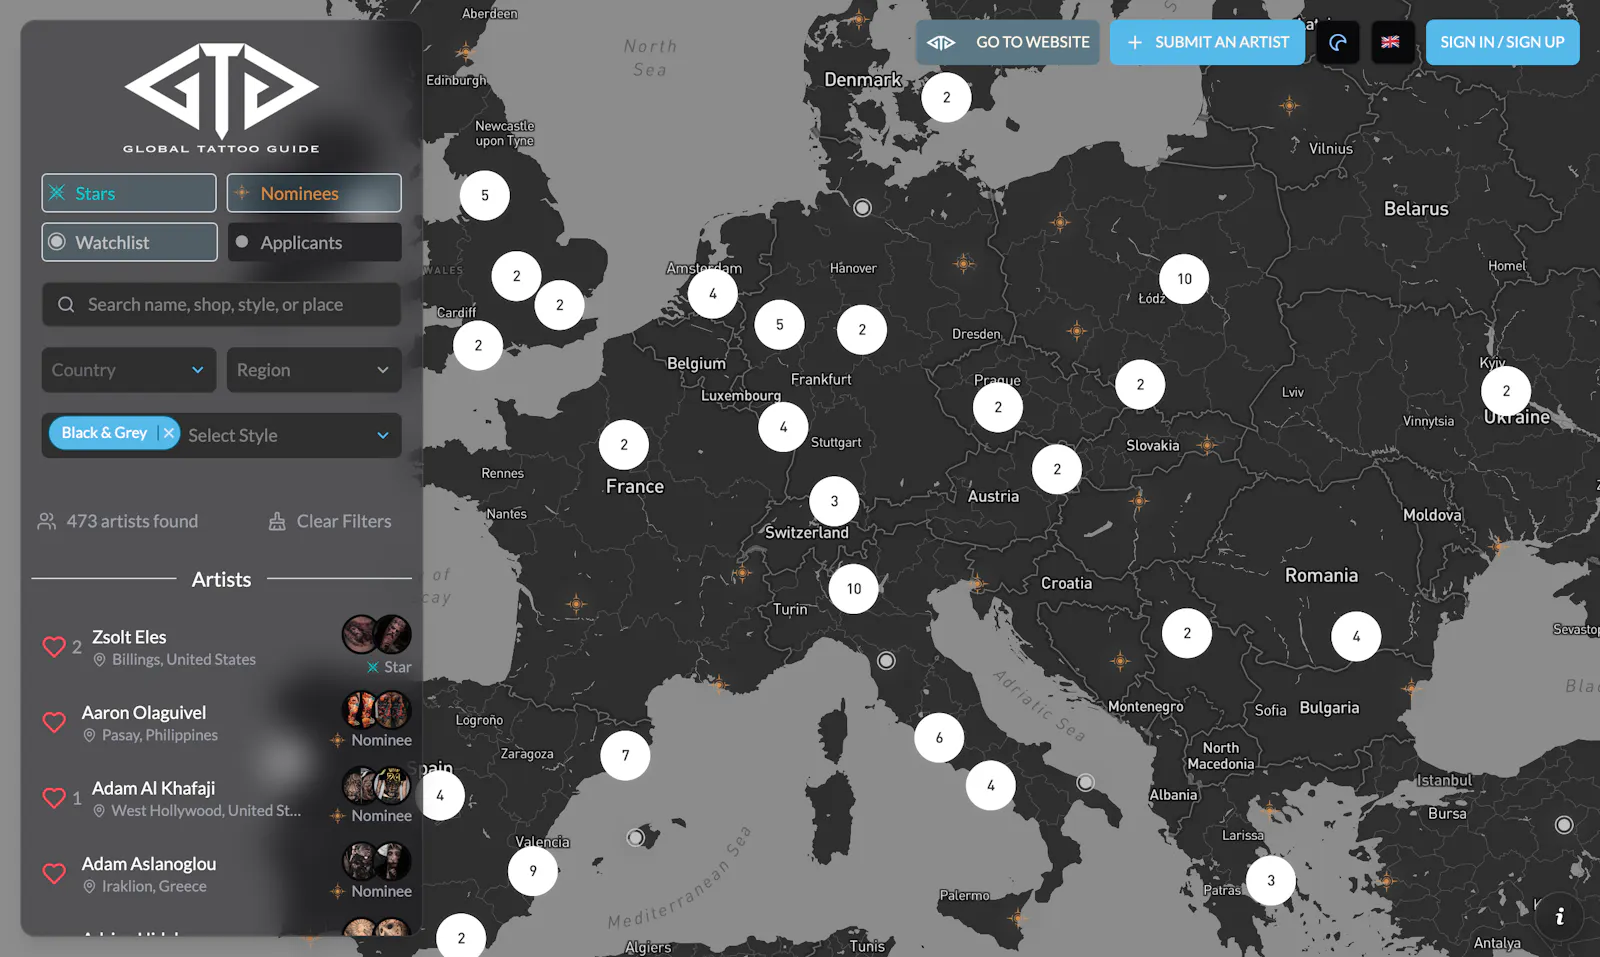The image size is (1600, 957).
Task: Select the nominee marker in western France coast
Action: tap(576, 604)
